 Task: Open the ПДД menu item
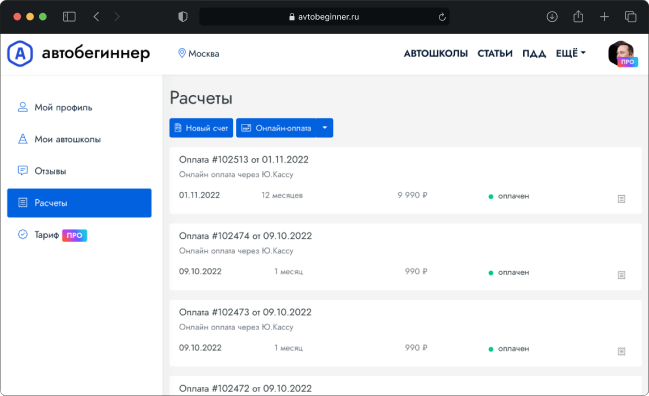click(x=534, y=53)
